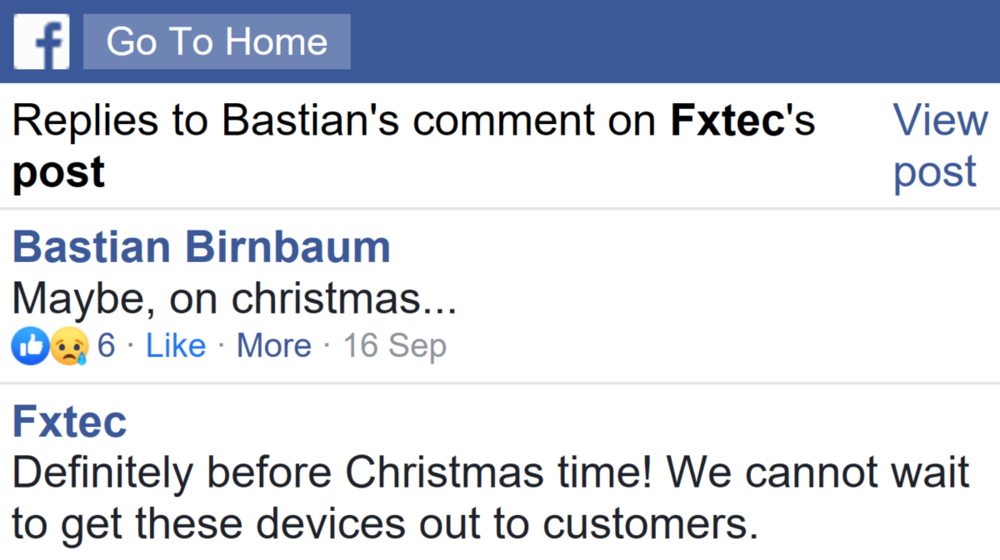
Task: Click the Facebook logo icon
Action: point(42,42)
